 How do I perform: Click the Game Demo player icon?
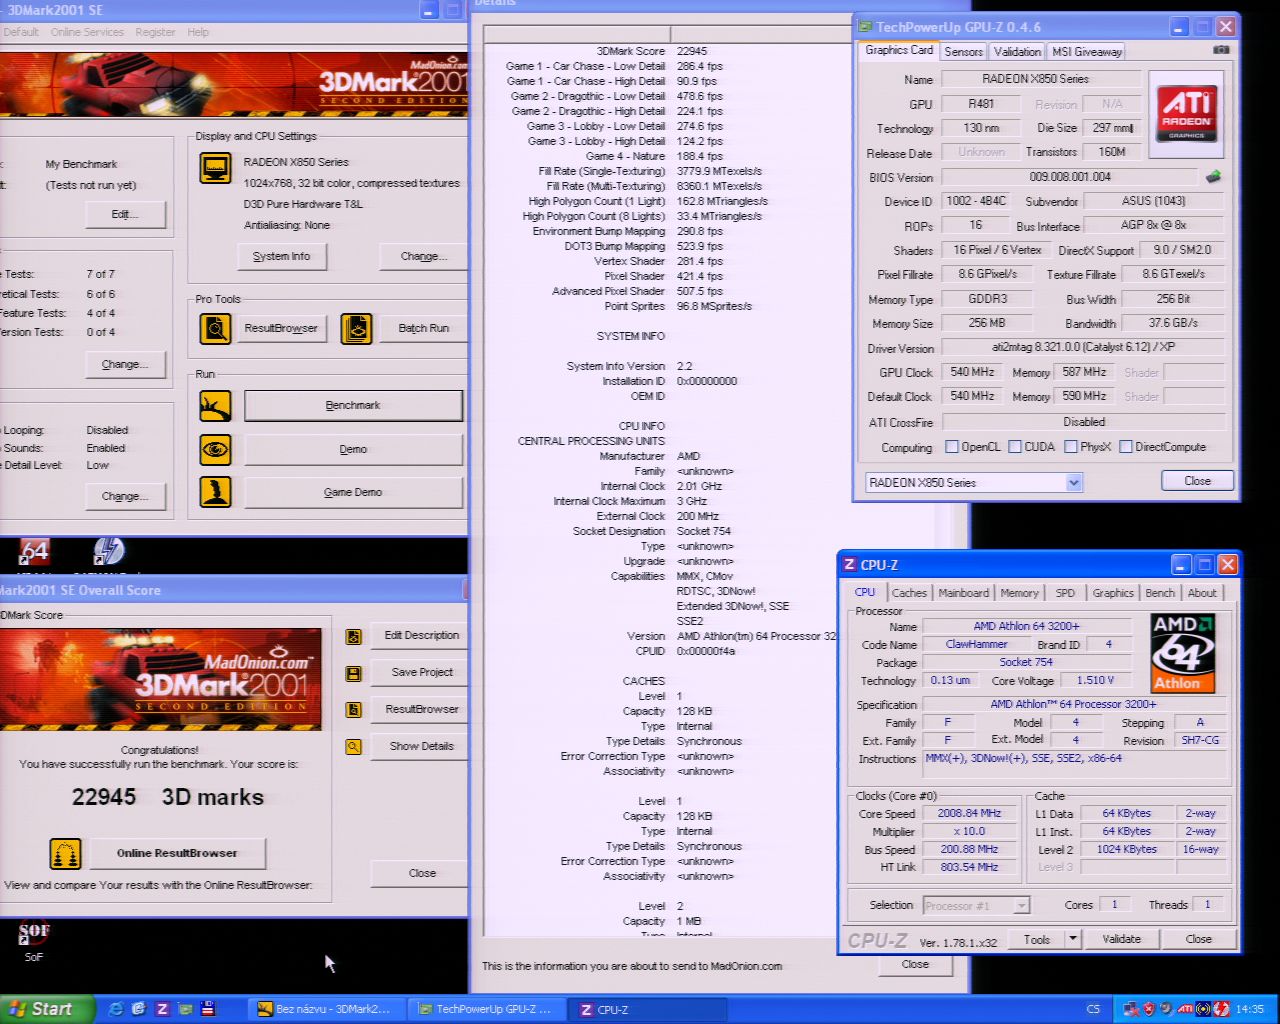[x=215, y=491]
